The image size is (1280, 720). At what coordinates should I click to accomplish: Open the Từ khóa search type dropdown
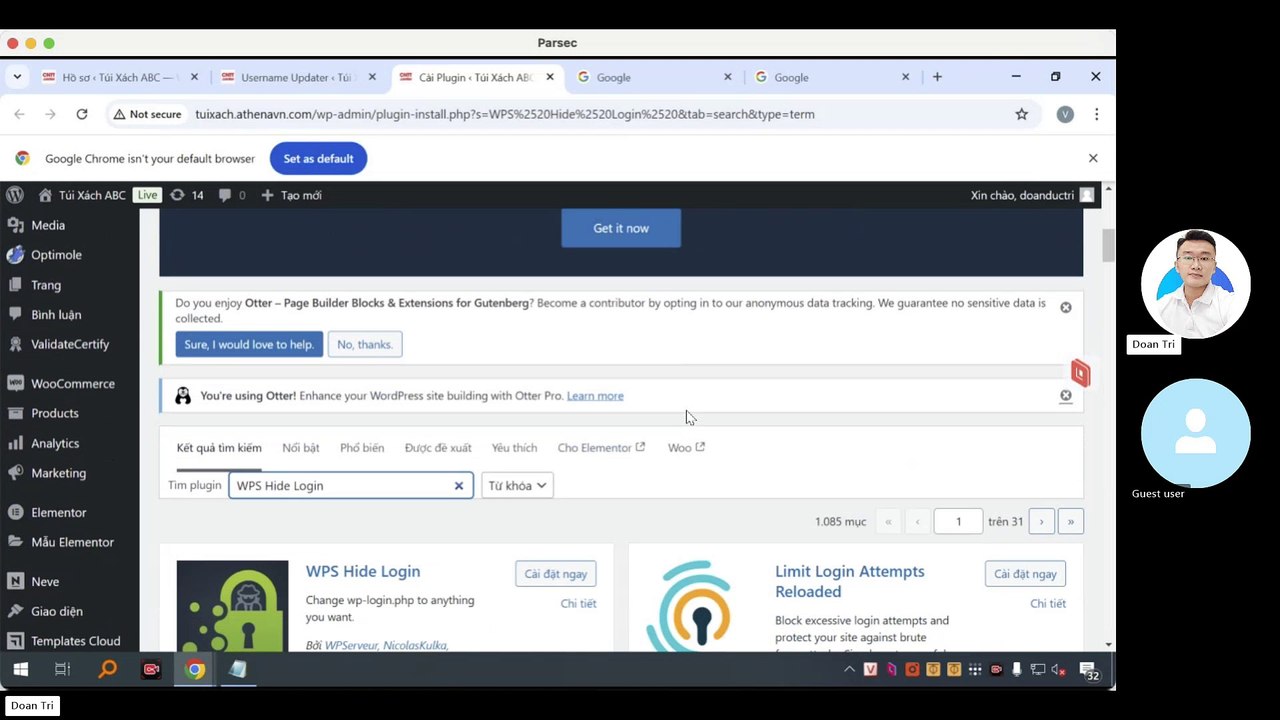pyautogui.click(x=517, y=486)
